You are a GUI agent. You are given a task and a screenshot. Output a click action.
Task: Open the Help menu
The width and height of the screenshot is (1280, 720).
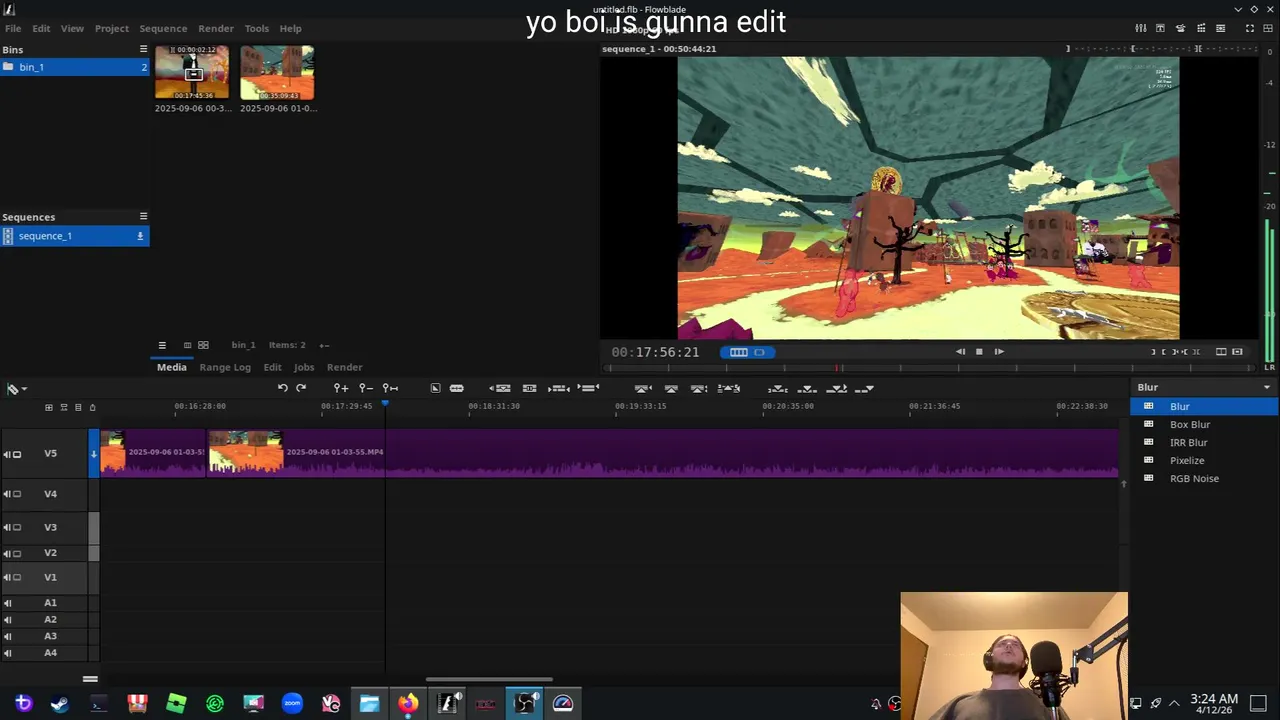(x=291, y=28)
